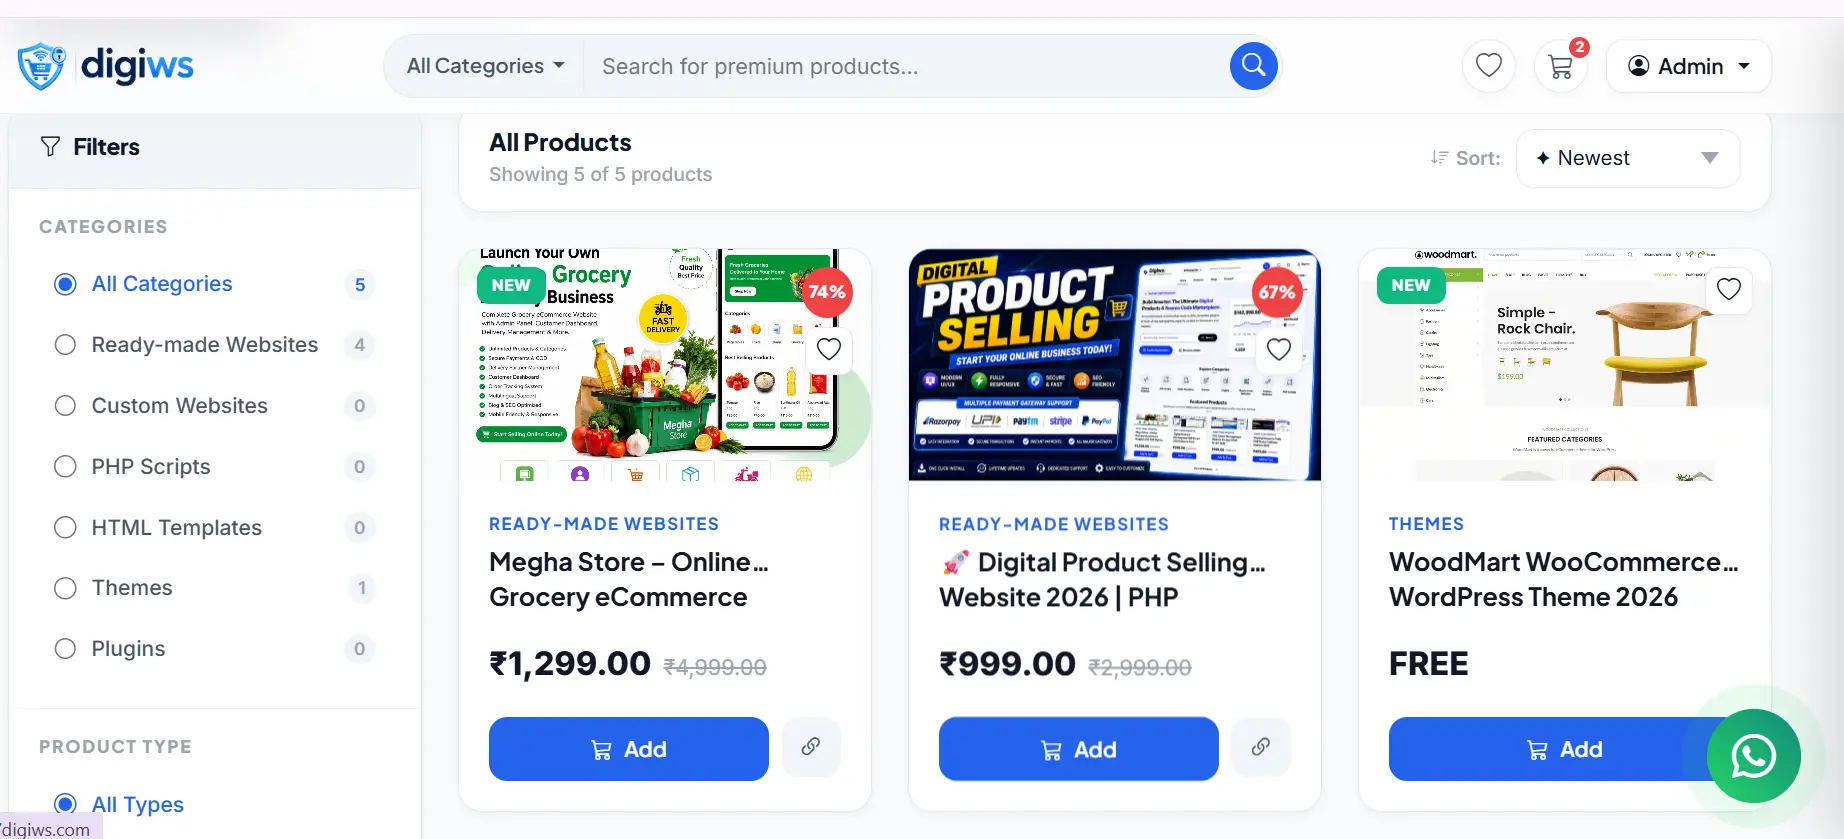Image resolution: width=1844 pixels, height=839 pixels.
Task: Open the wishlist heart in header
Action: point(1489,66)
